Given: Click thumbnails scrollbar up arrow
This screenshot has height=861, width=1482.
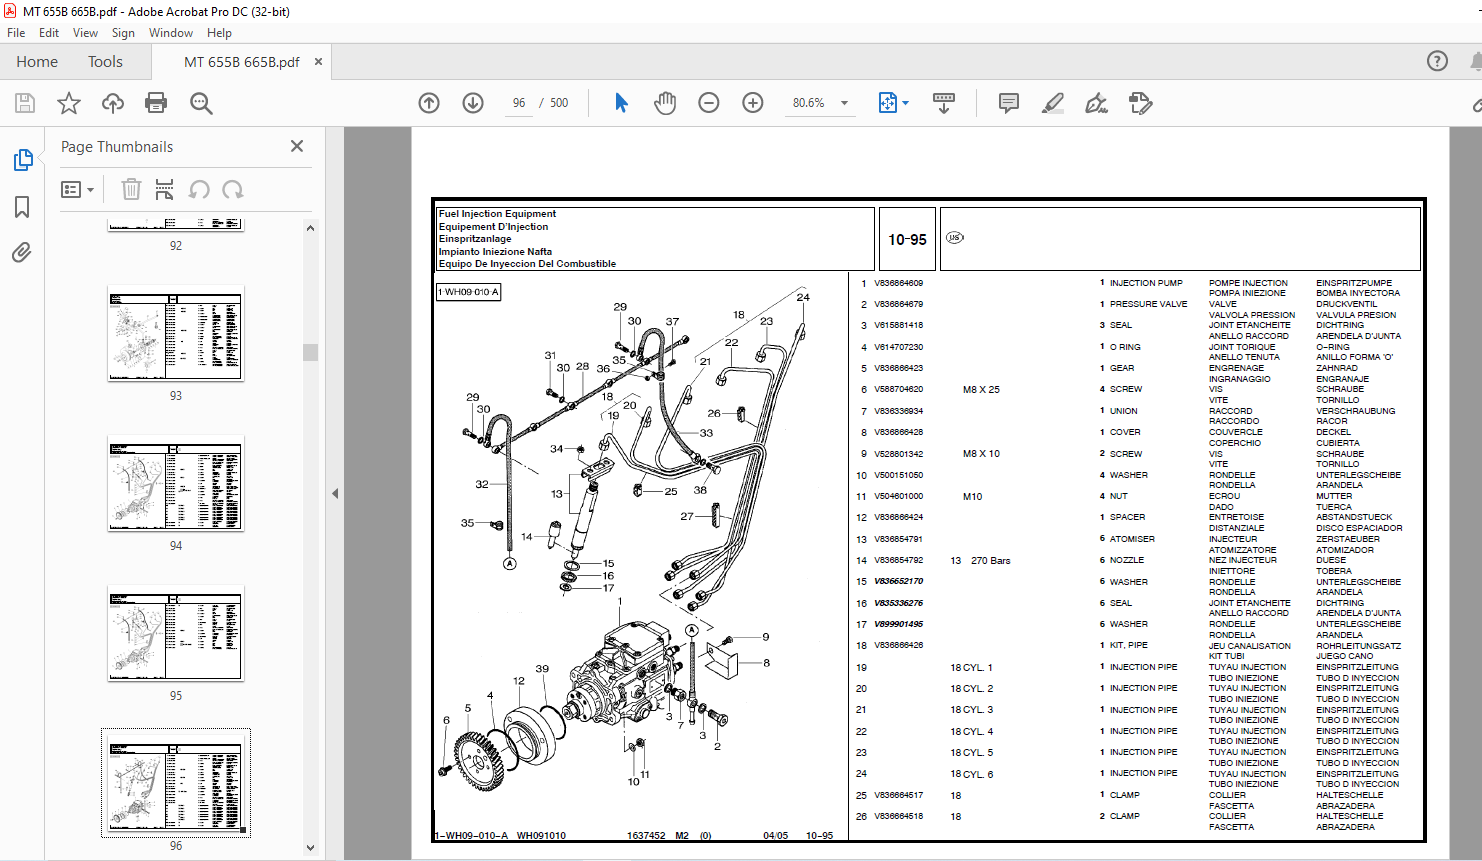Looking at the screenshot, I should click(x=310, y=228).
